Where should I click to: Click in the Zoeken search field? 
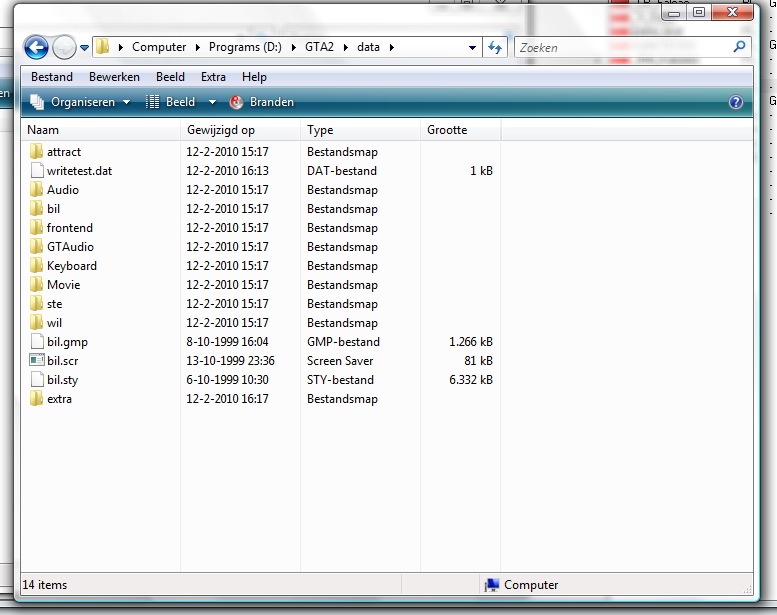(620, 47)
